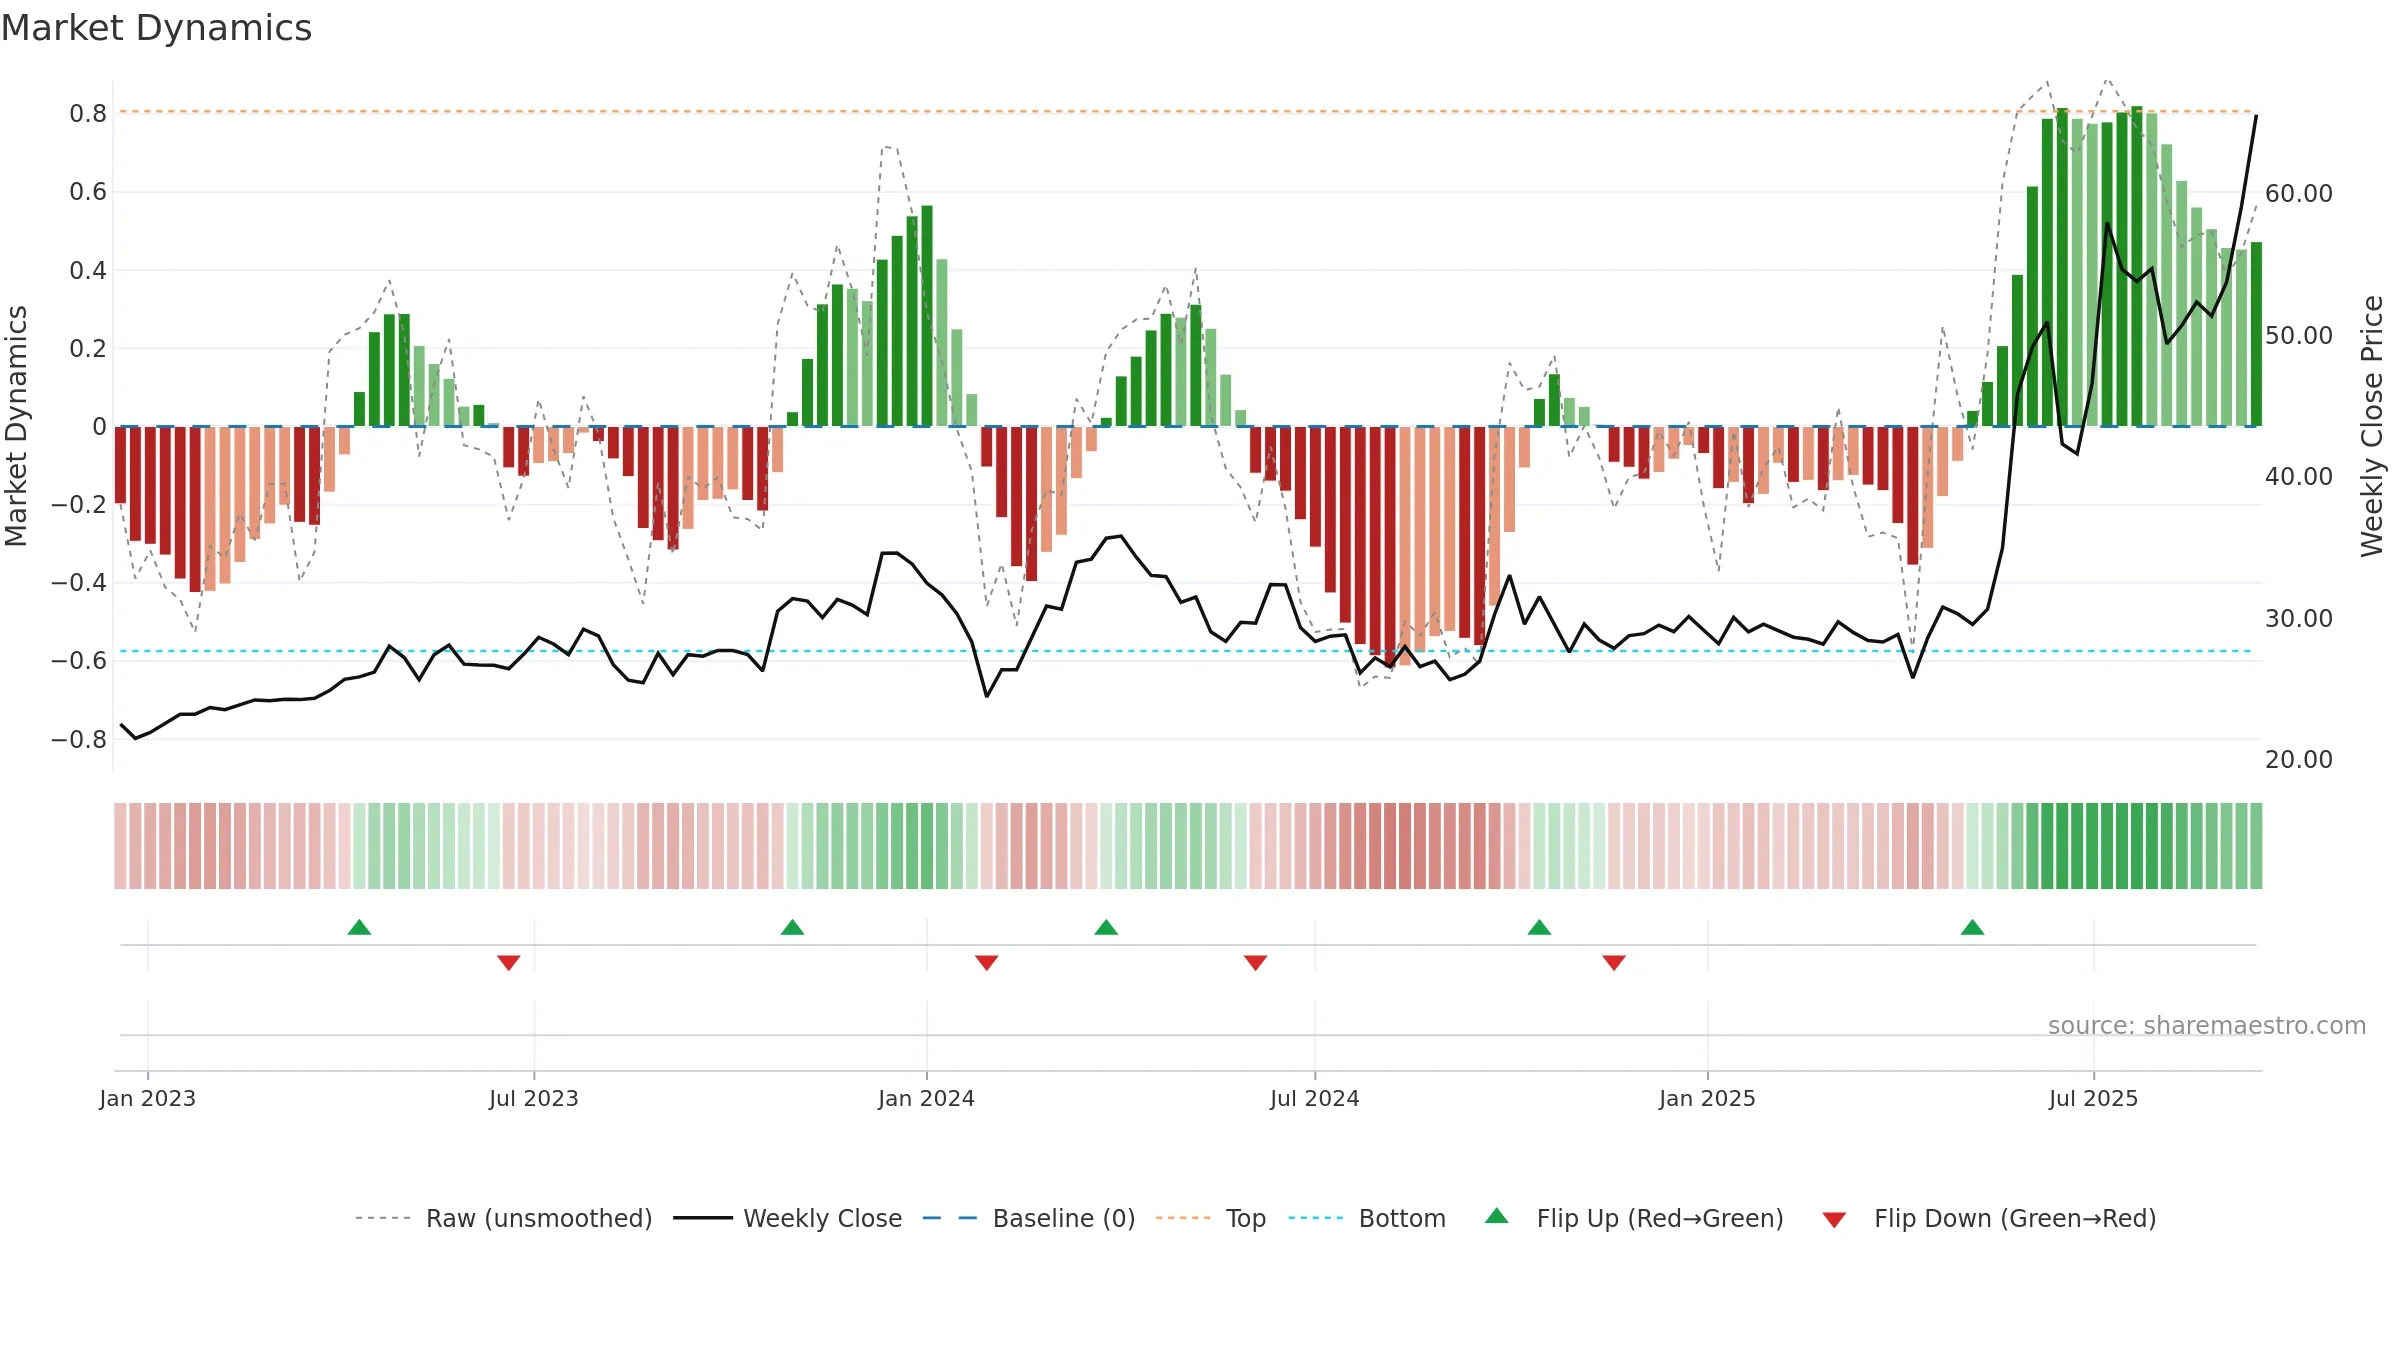Click the 30.00 price tick on right axis
The width and height of the screenshot is (2400, 1350).
click(x=2299, y=618)
